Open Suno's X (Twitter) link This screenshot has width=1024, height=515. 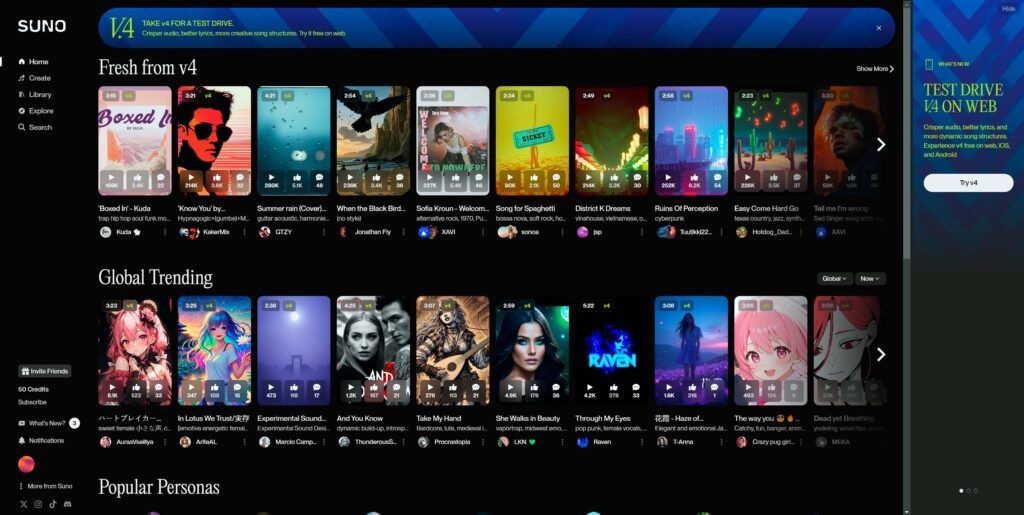[x=24, y=504]
